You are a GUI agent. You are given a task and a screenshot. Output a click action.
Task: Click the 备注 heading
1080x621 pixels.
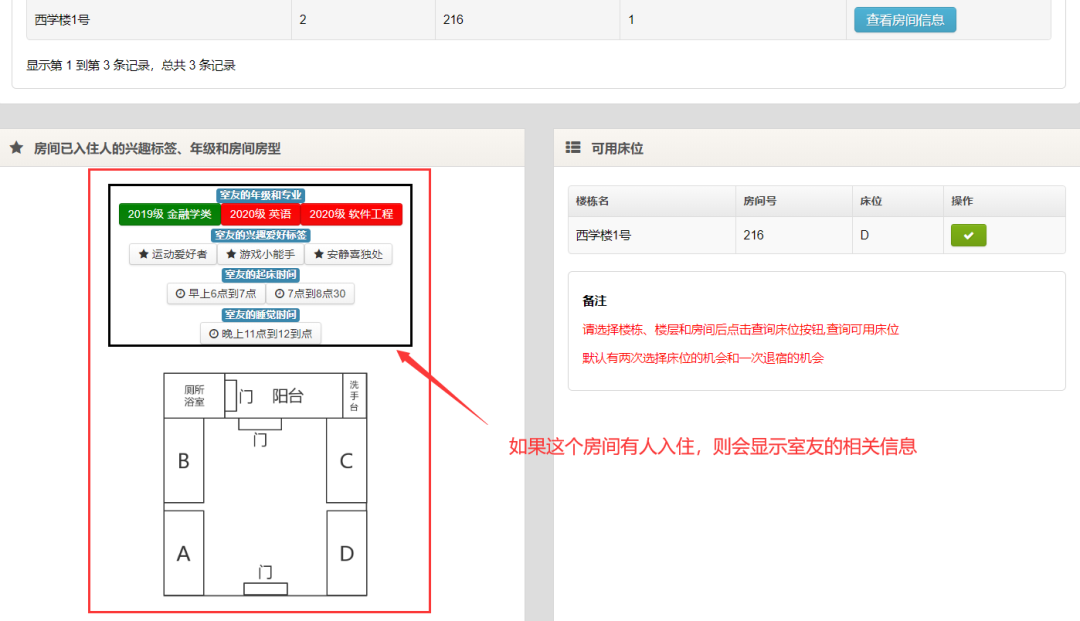(594, 301)
